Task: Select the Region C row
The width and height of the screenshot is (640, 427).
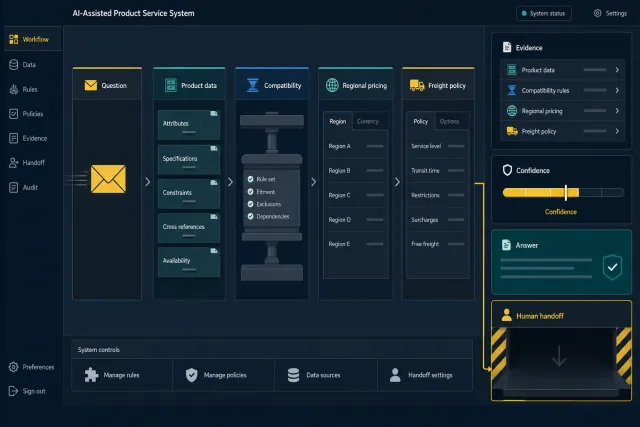Action: (356, 195)
